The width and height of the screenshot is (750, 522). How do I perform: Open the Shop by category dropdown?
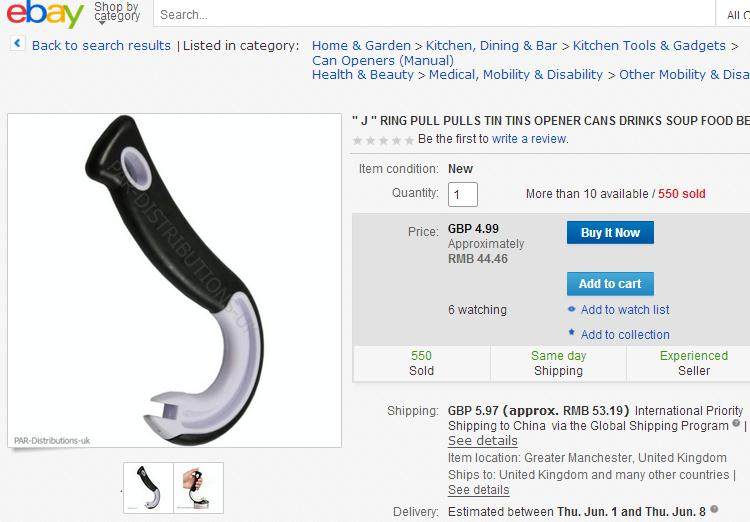(x=117, y=13)
